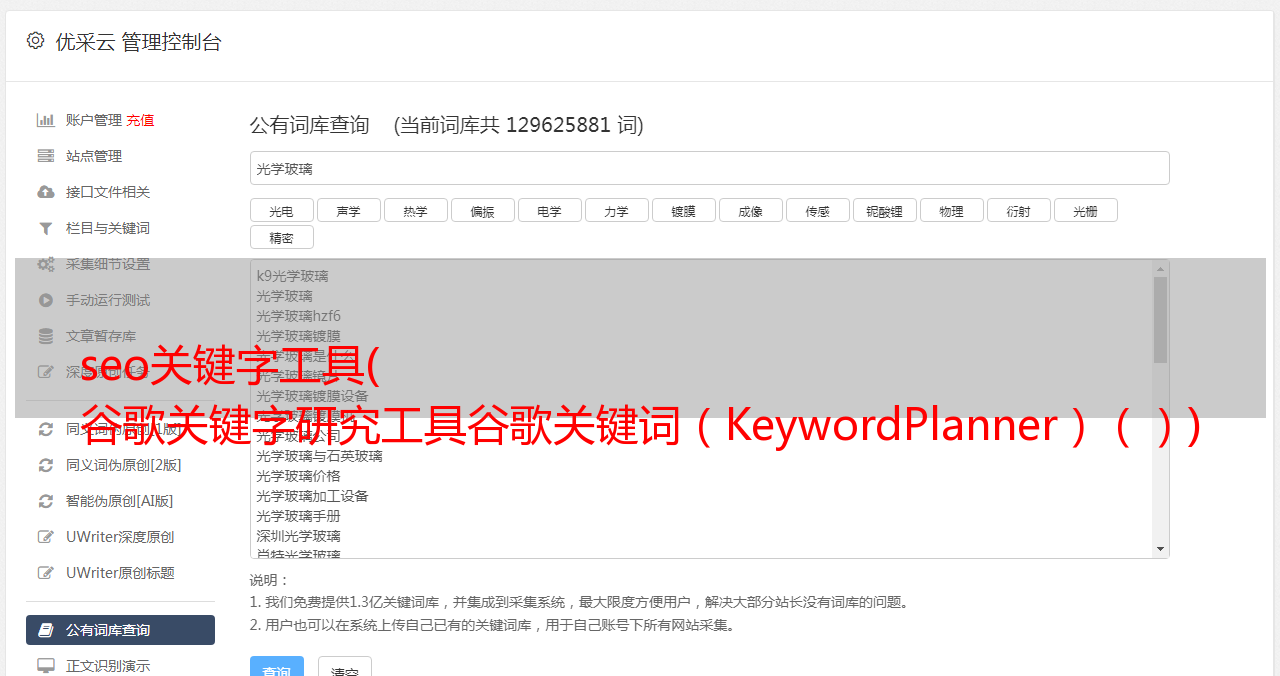1280x676 pixels.
Task: Open the UWriter原创标题 menu item
Action: coord(120,573)
